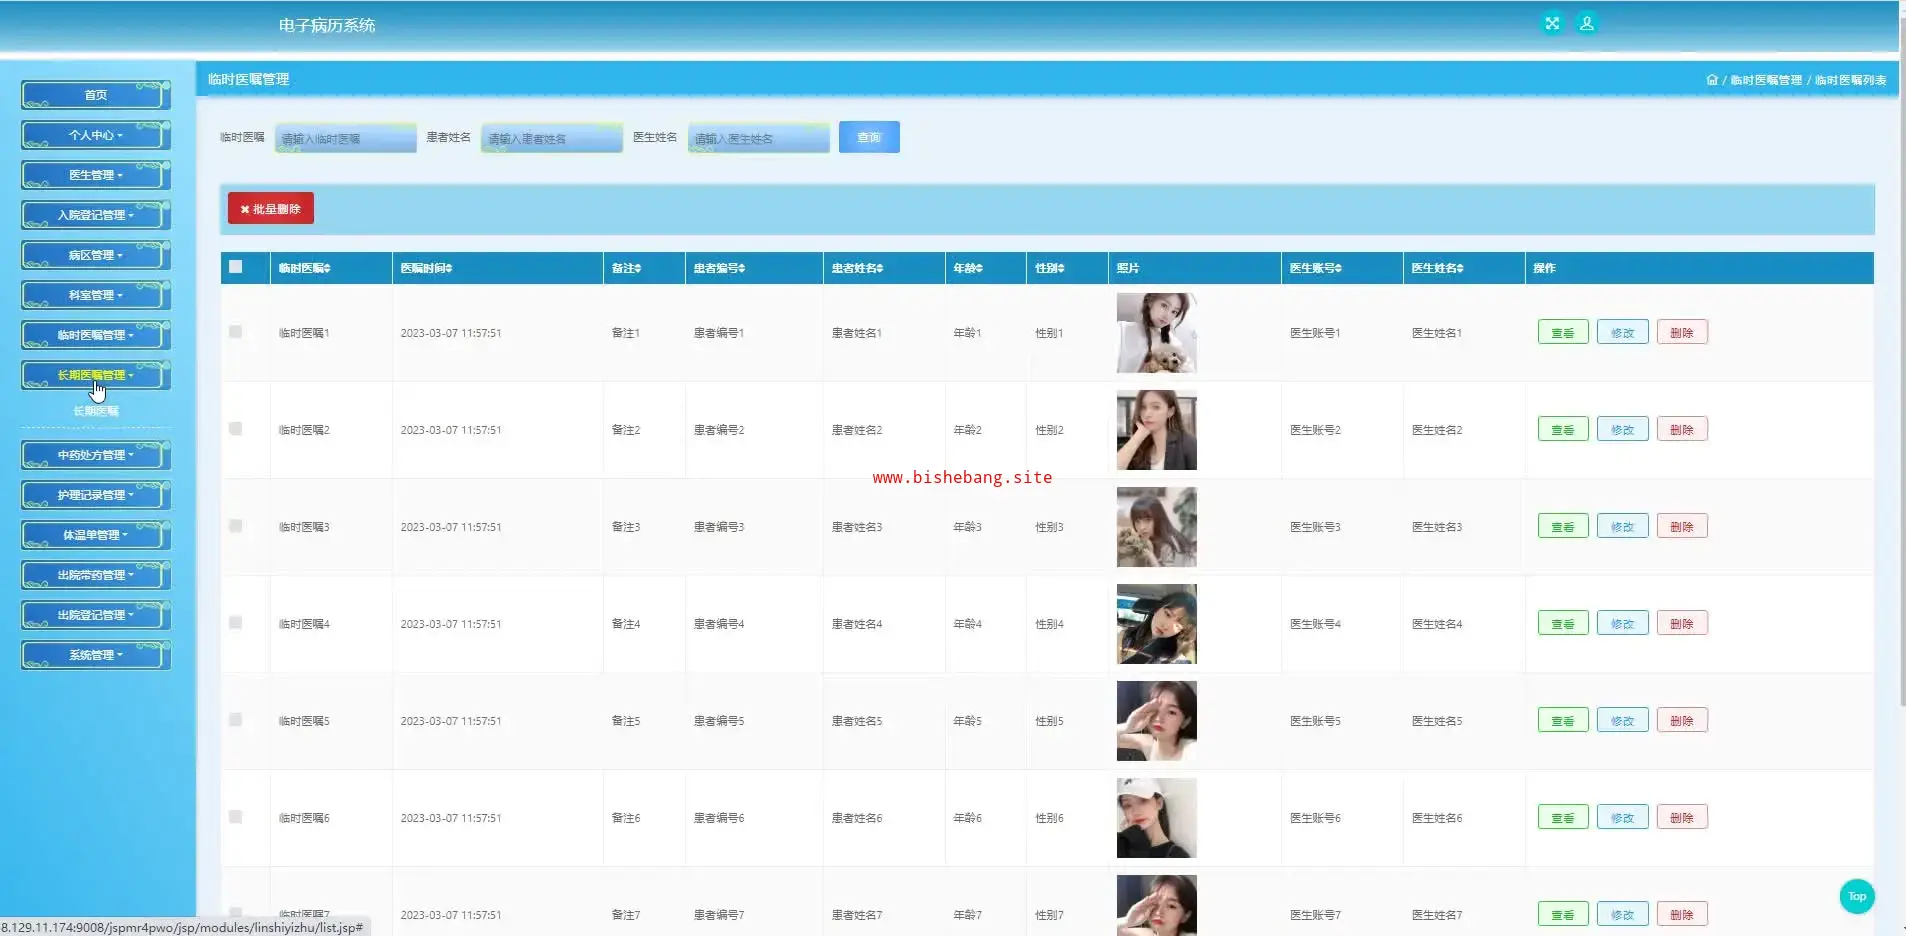Check the checkbox for row 临时医嘱1
The height and width of the screenshot is (936, 1906).
pyautogui.click(x=236, y=332)
